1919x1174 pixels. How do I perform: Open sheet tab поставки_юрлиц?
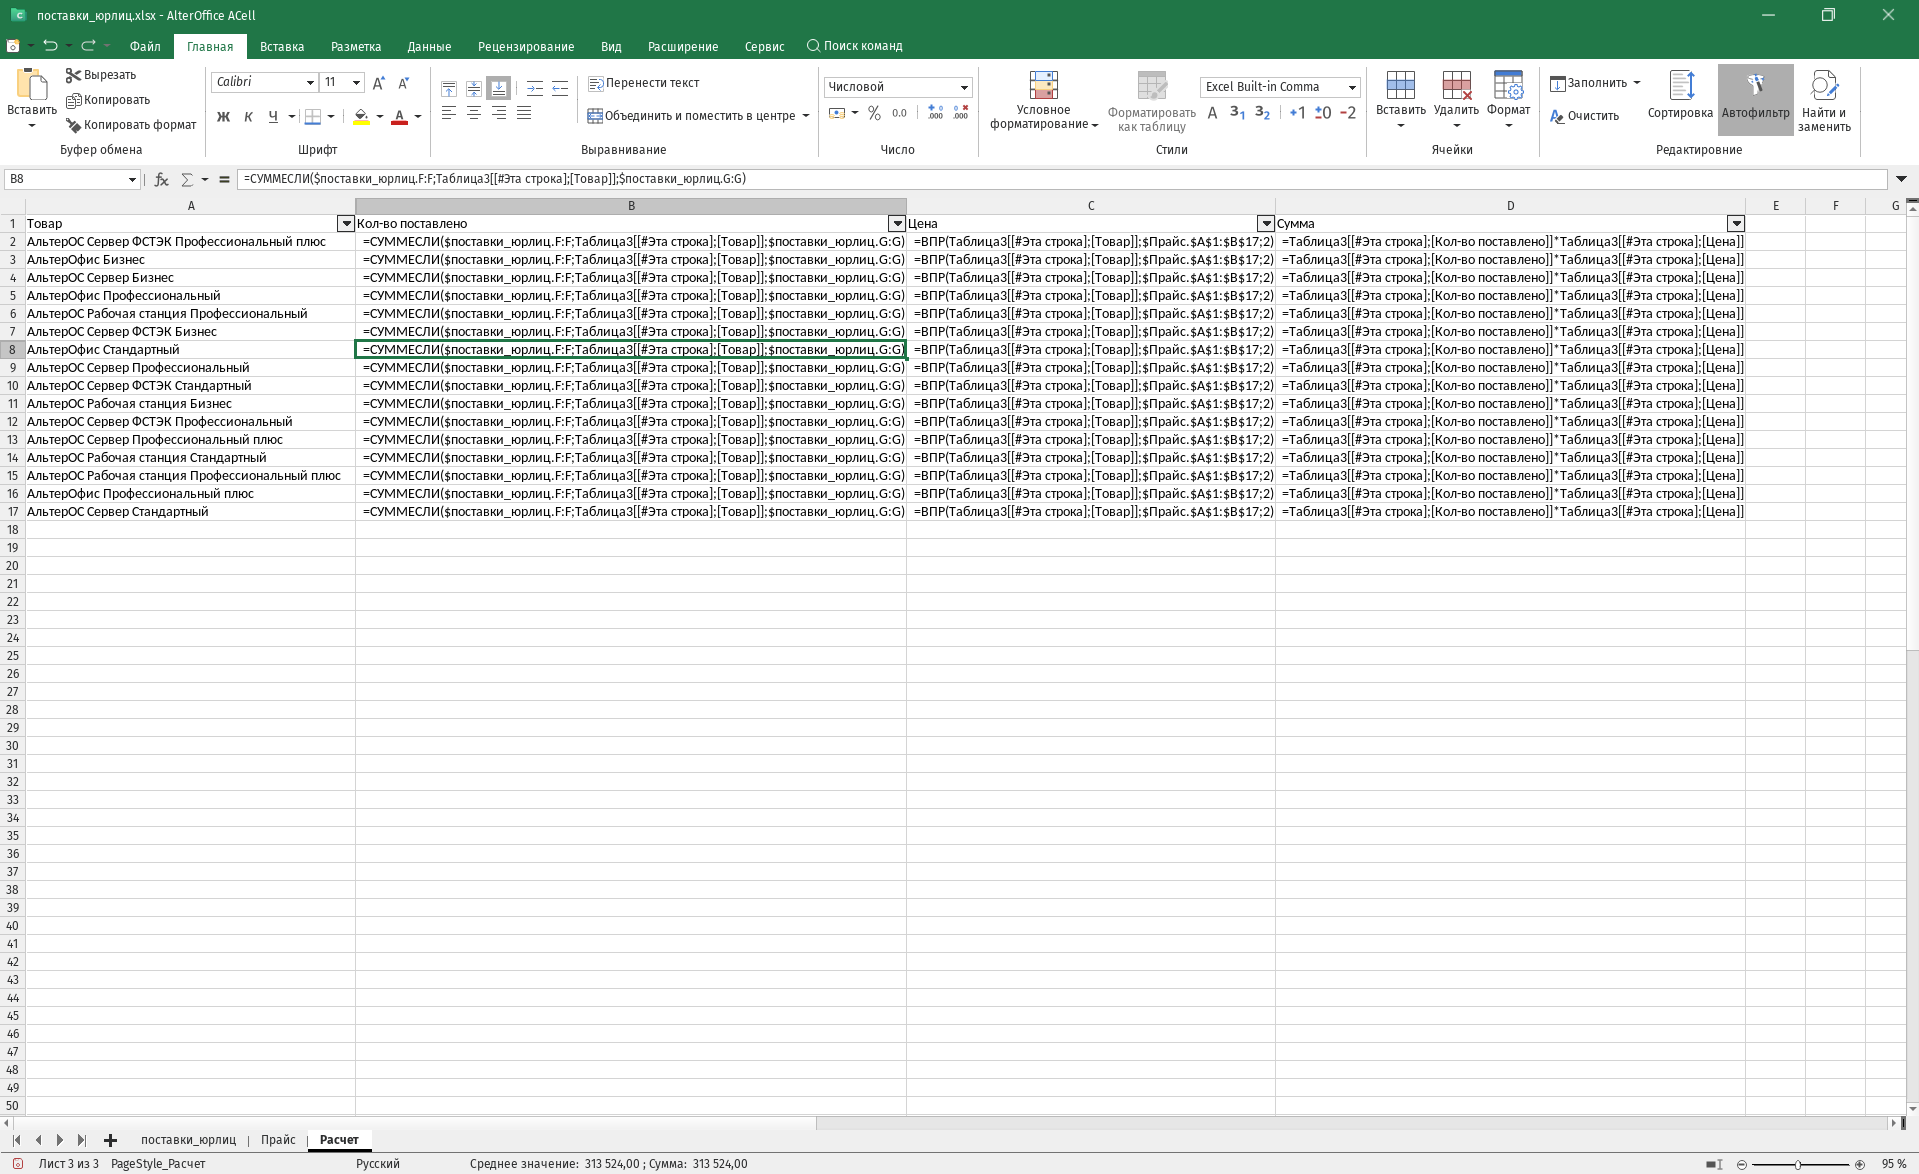(188, 1140)
